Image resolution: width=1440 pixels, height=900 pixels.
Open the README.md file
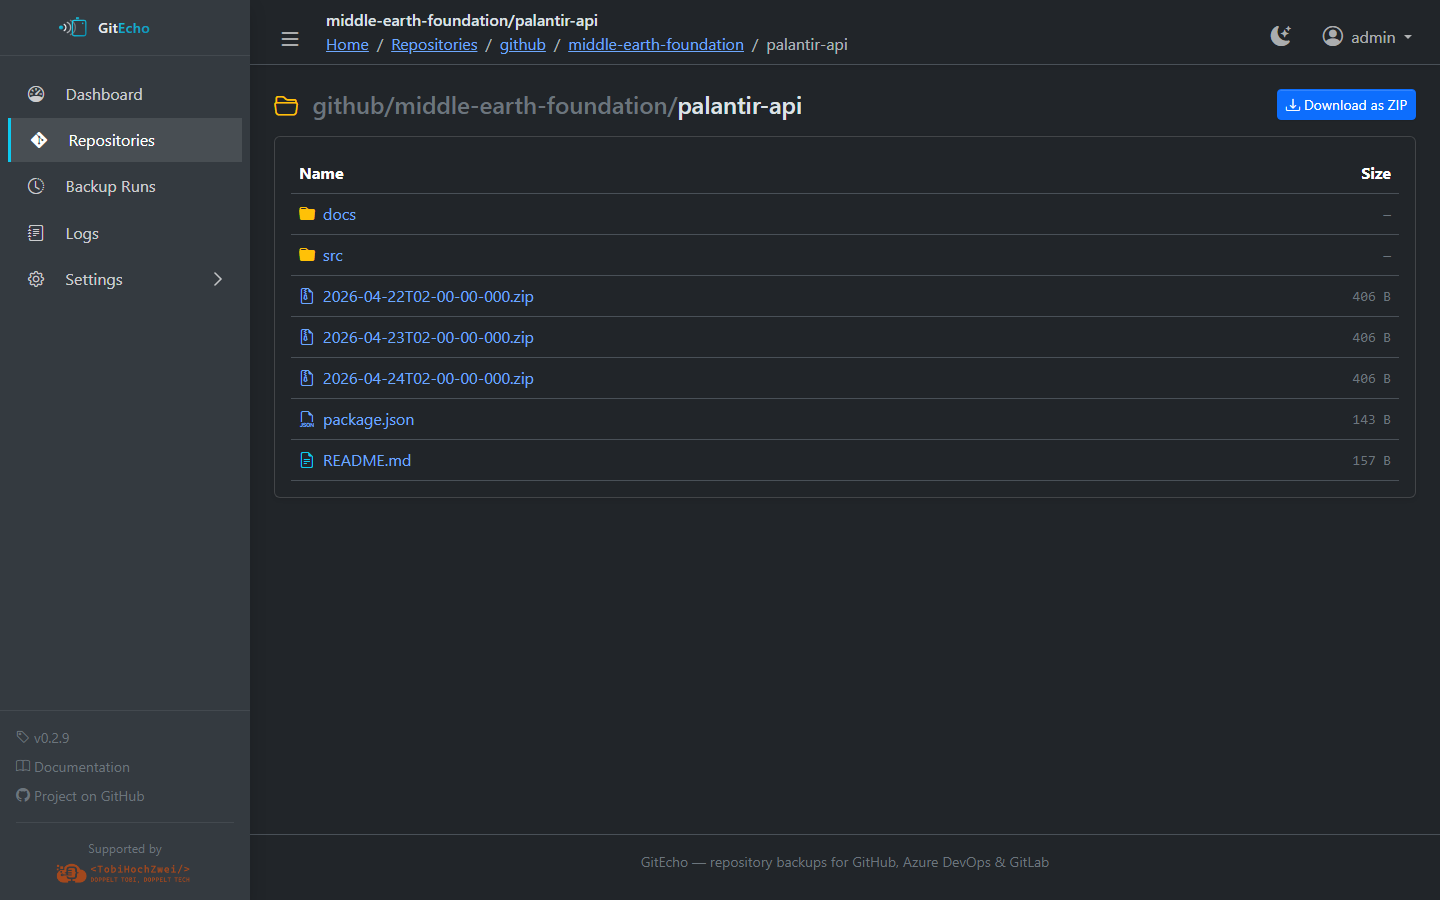(366, 460)
